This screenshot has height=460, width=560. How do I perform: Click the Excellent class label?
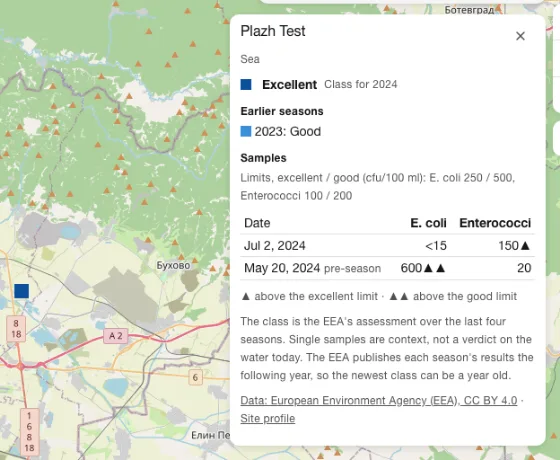point(289,85)
